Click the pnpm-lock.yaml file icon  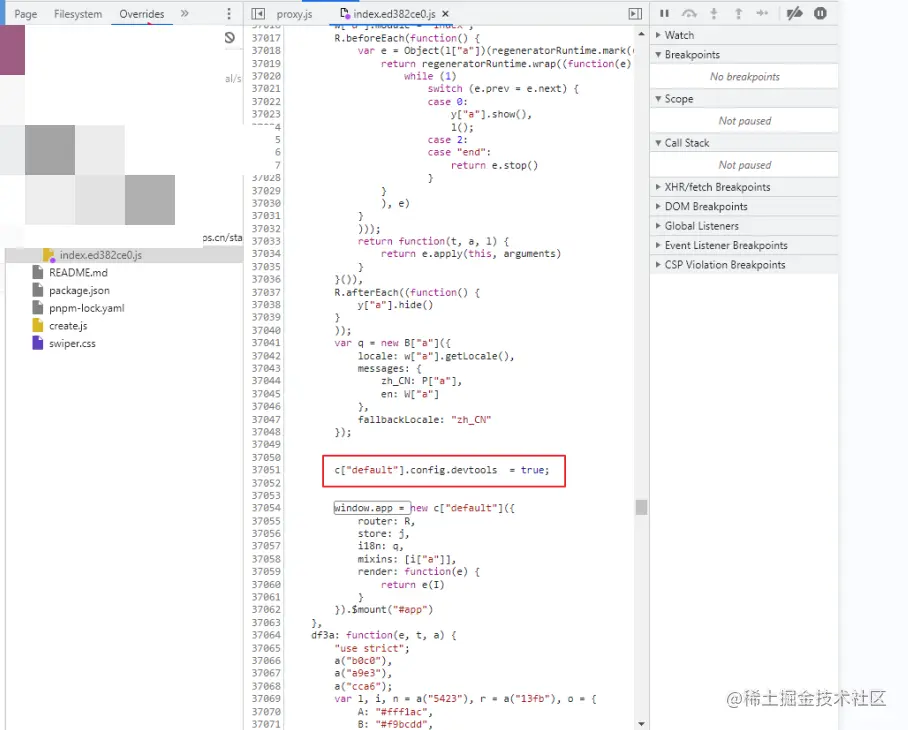point(38,307)
